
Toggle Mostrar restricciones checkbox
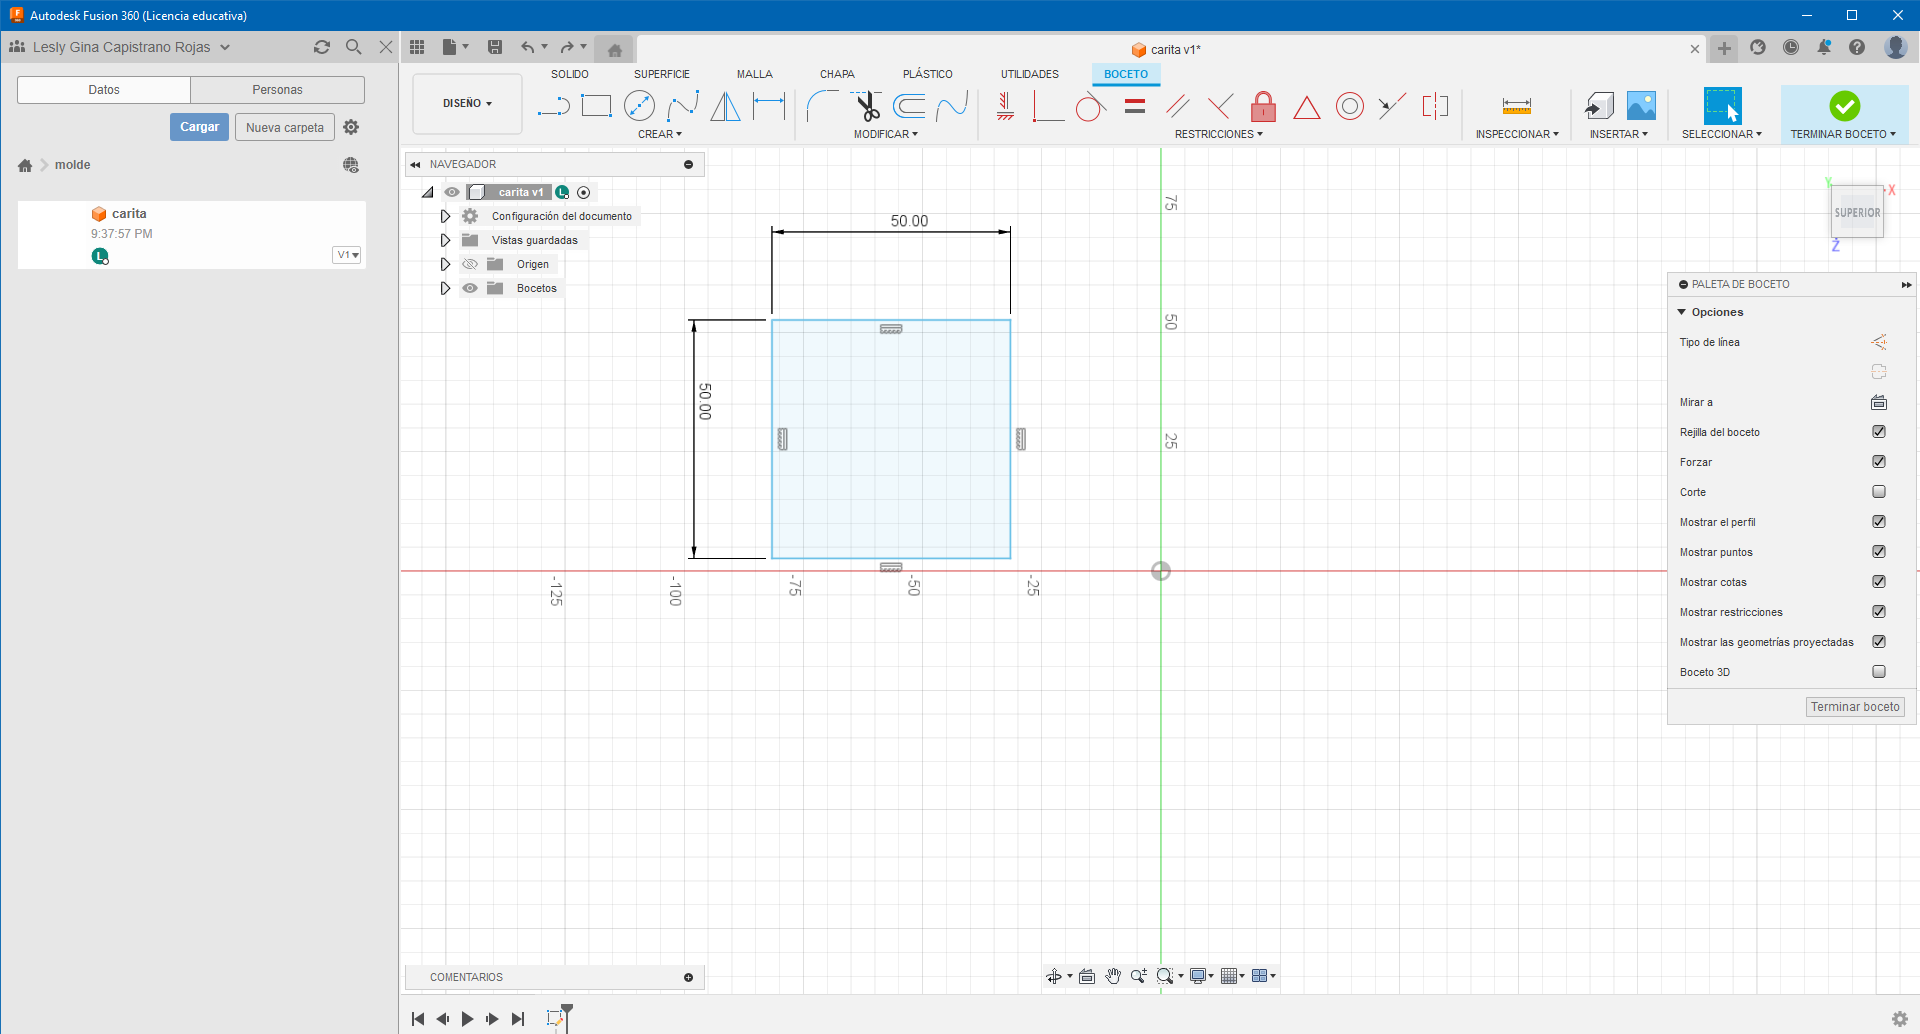pos(1879,612)
